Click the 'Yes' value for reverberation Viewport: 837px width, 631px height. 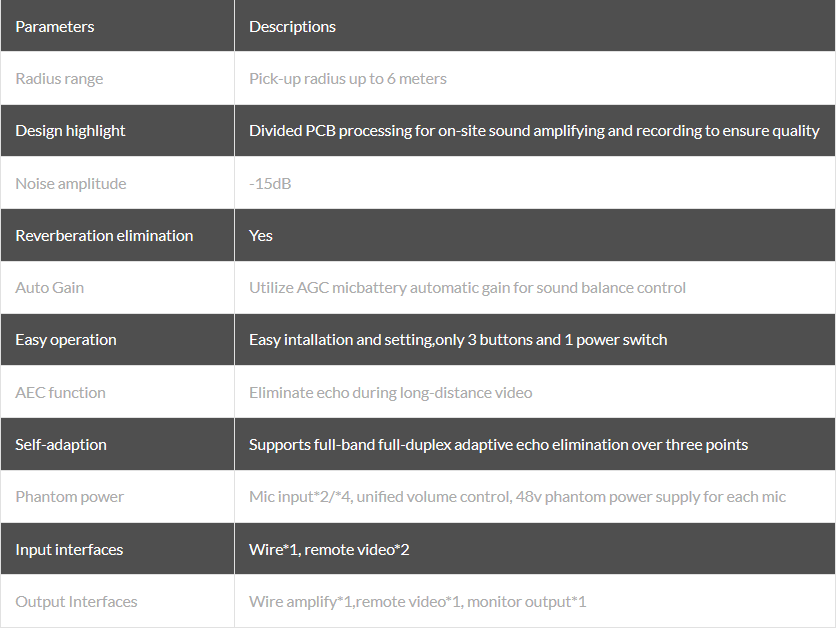tap(261, 236)
